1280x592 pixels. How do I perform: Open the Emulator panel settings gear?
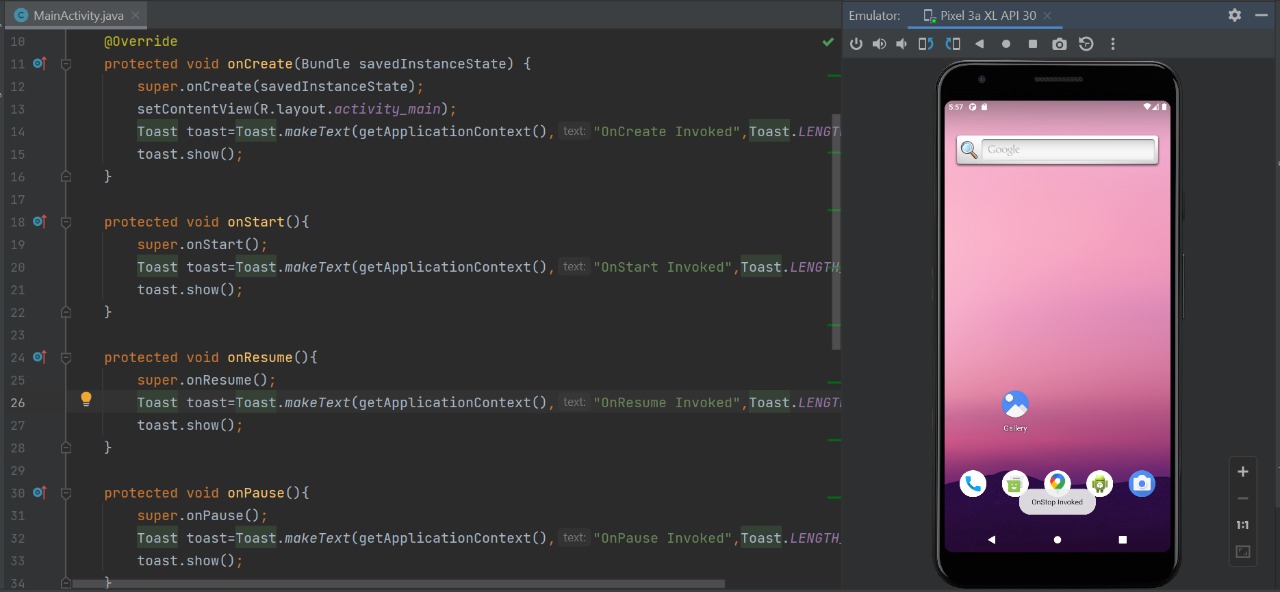[x=1234, y=15]
